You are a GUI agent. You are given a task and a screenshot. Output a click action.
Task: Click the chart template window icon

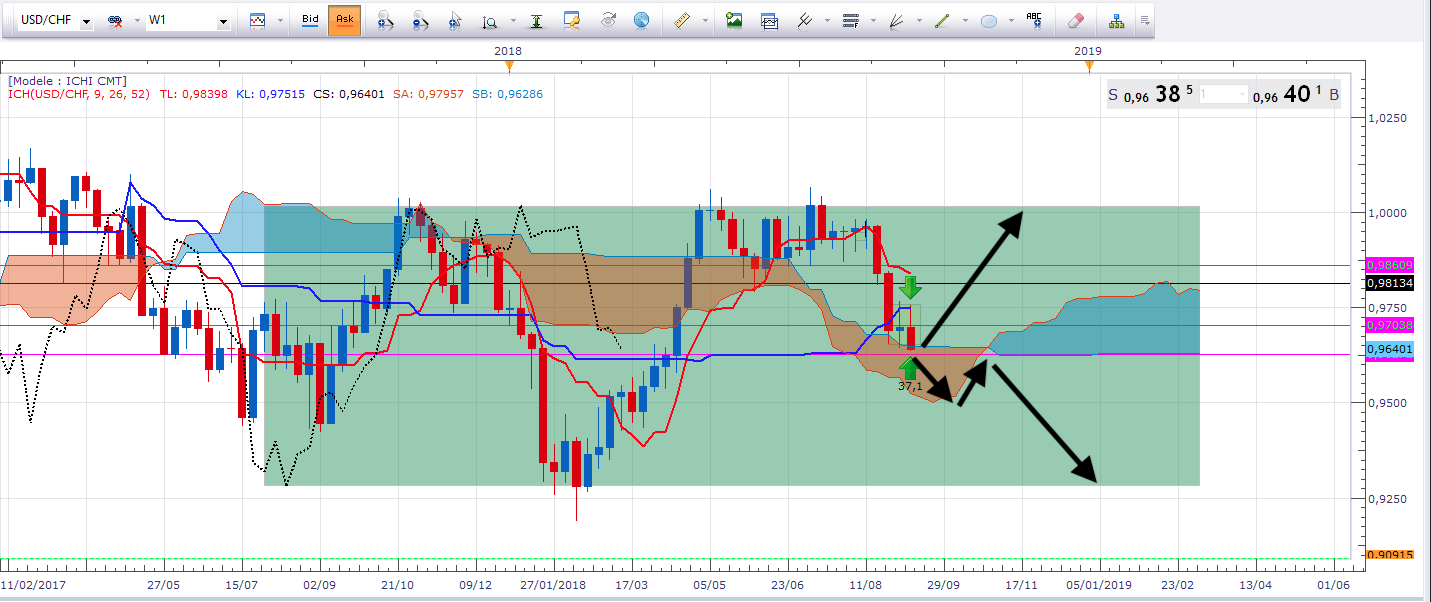(769, 20)
